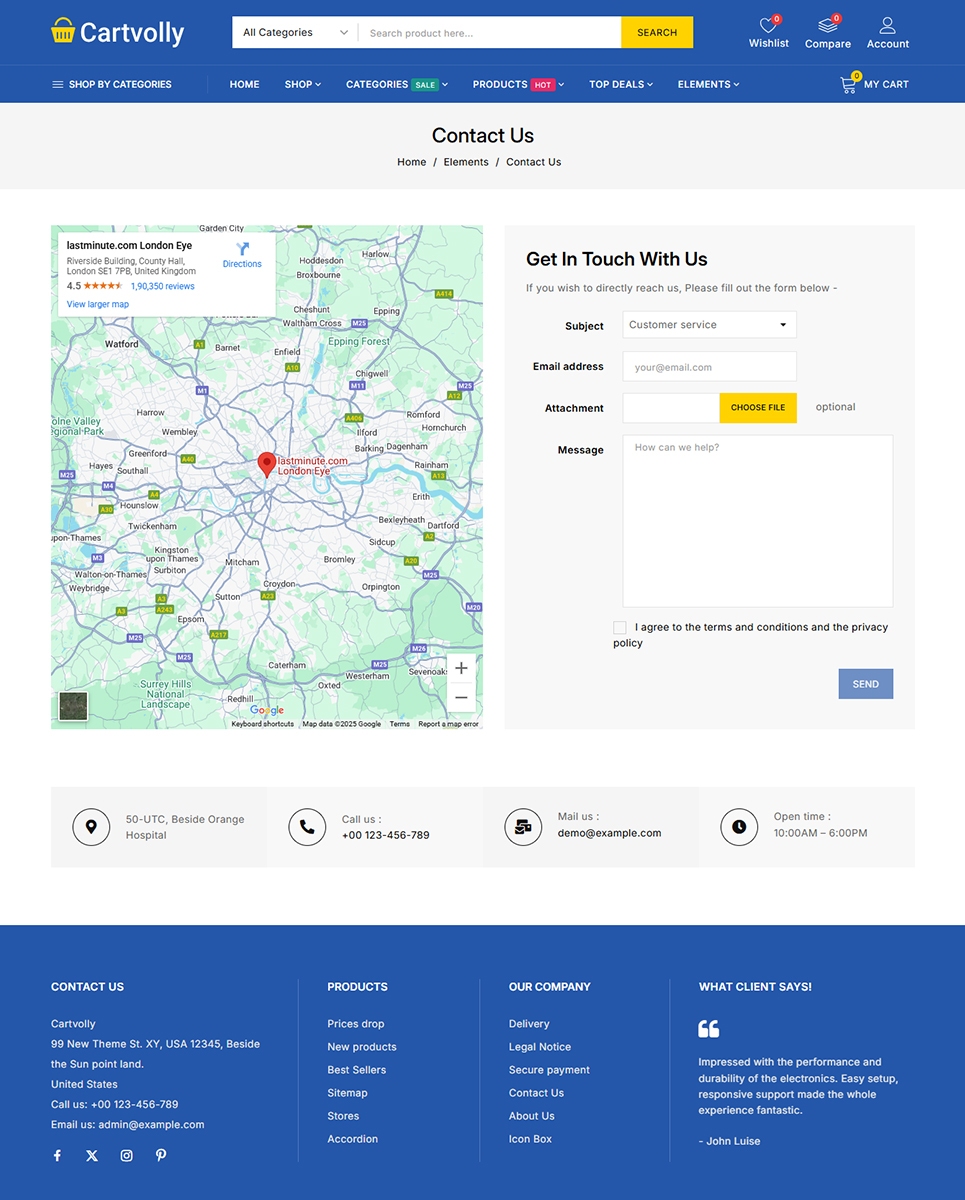Agree to terms and privacy policy checkbox
The image size is (965, 1200).
(x=620, y=627)
